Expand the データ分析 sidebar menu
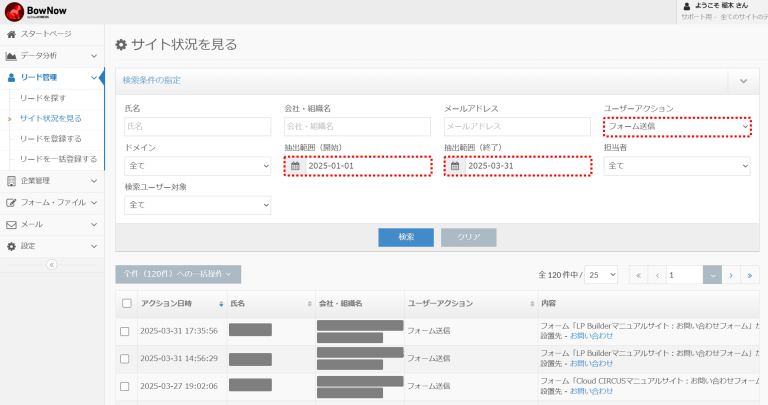 click(52, 56)
